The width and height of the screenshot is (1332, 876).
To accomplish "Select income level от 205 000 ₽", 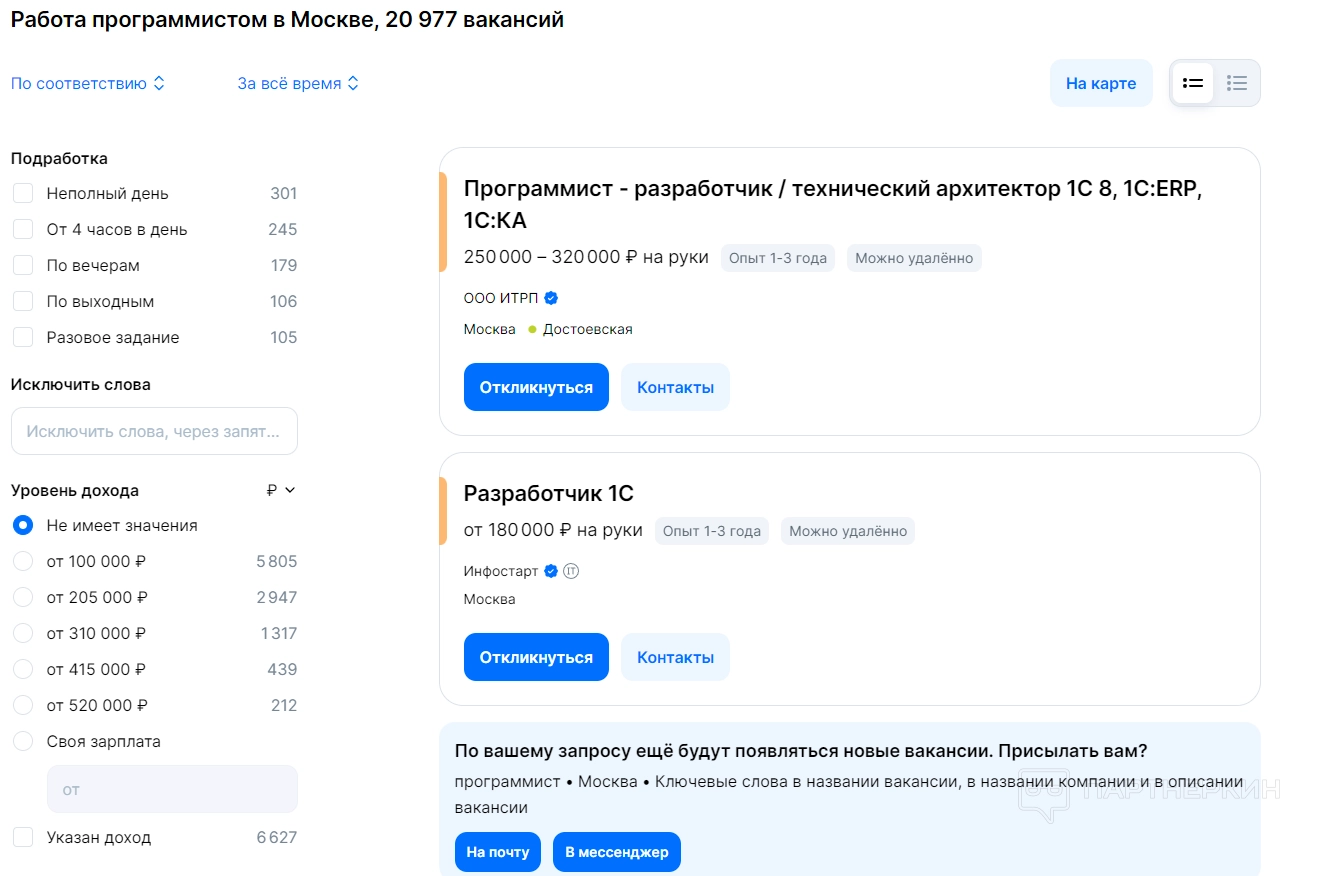I will [23, 597].
